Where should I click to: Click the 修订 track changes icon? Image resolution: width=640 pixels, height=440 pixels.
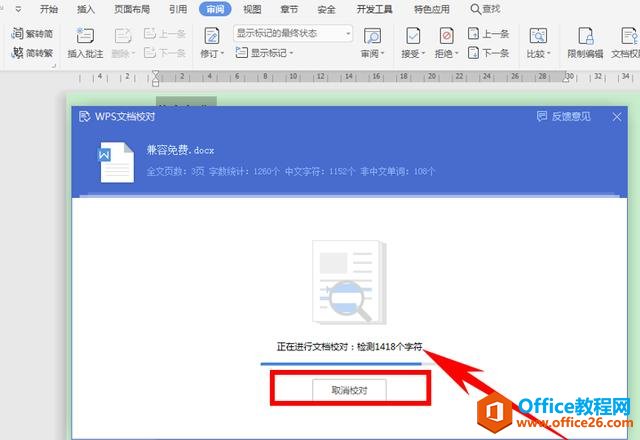[x=211, y=36]
